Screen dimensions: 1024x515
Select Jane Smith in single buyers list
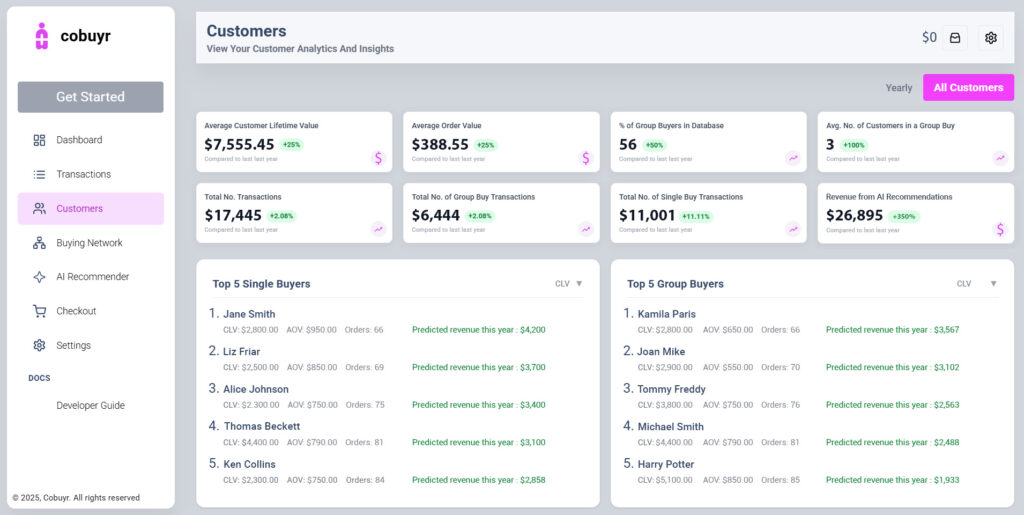pos(249,314)
